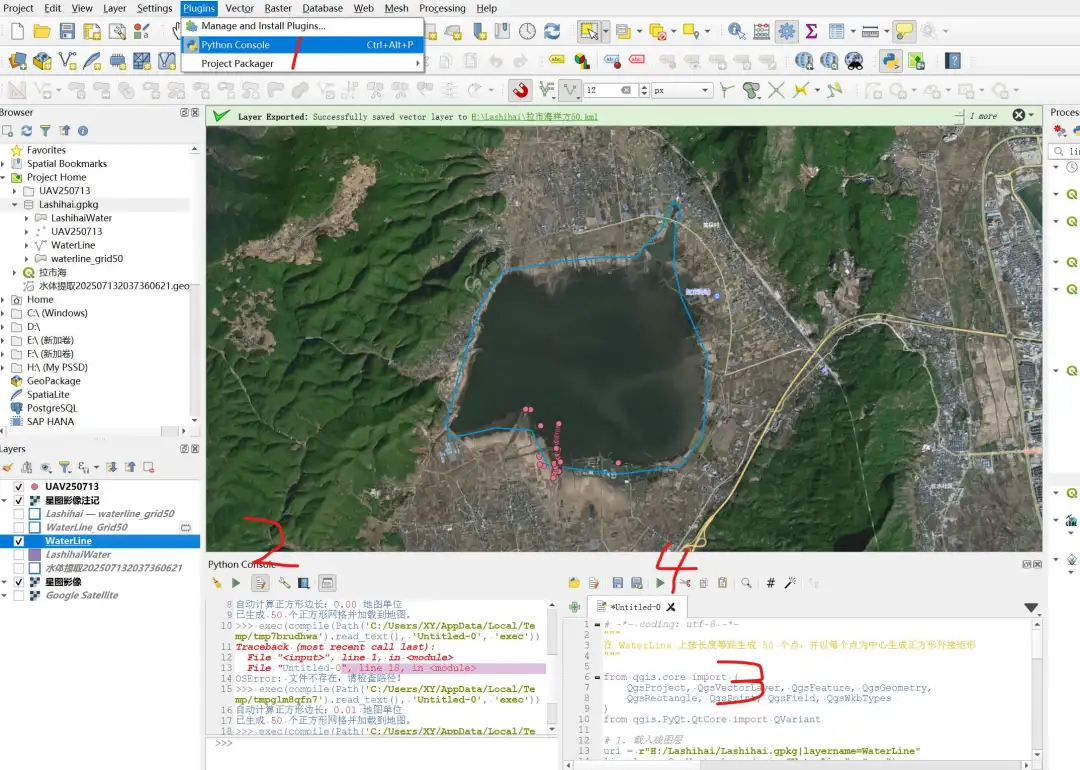The height and width of the screenshot is (770, 1080).
Task: Select the Measure Line ruler tool
Action: 870,31
